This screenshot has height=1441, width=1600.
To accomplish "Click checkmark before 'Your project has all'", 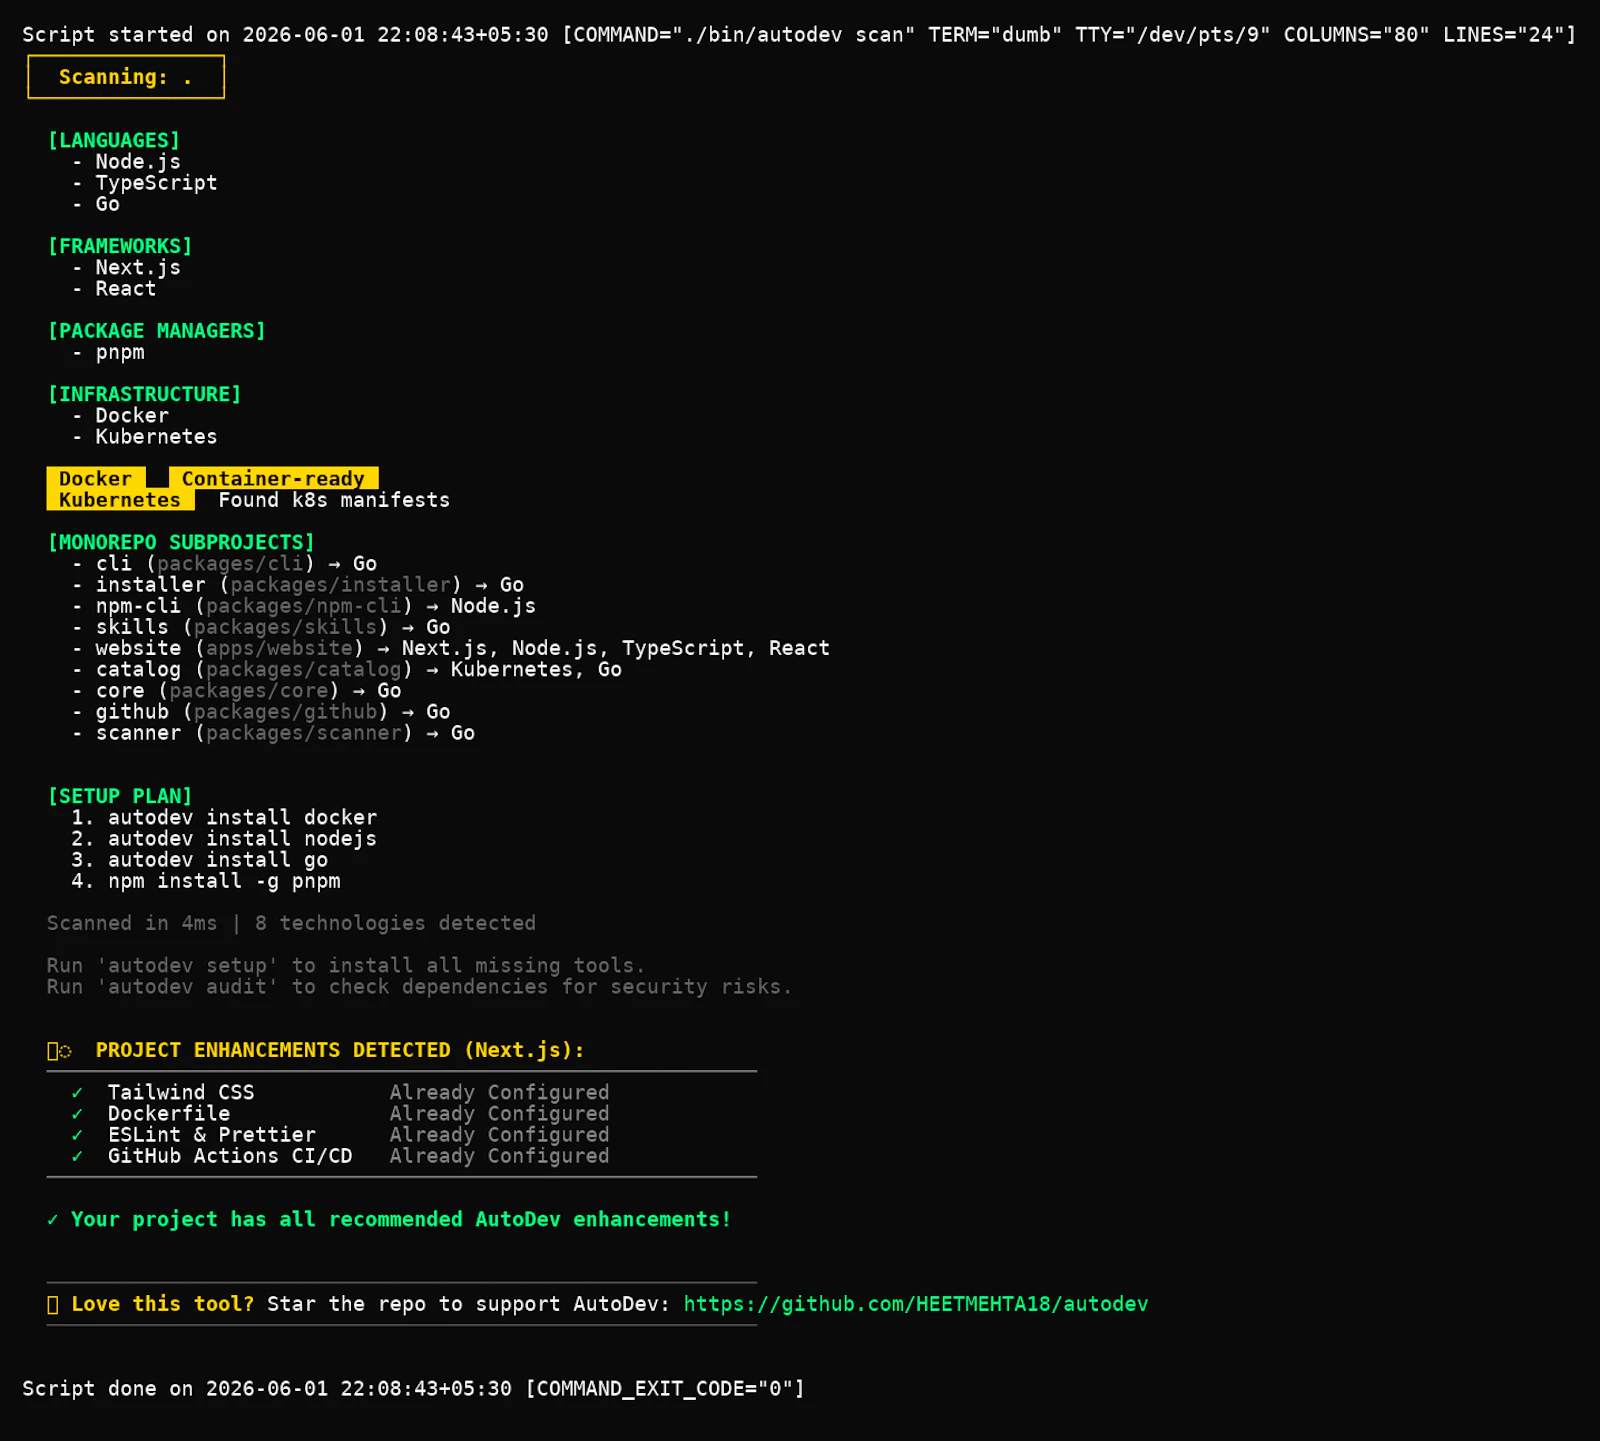I will click(52, 1220).
